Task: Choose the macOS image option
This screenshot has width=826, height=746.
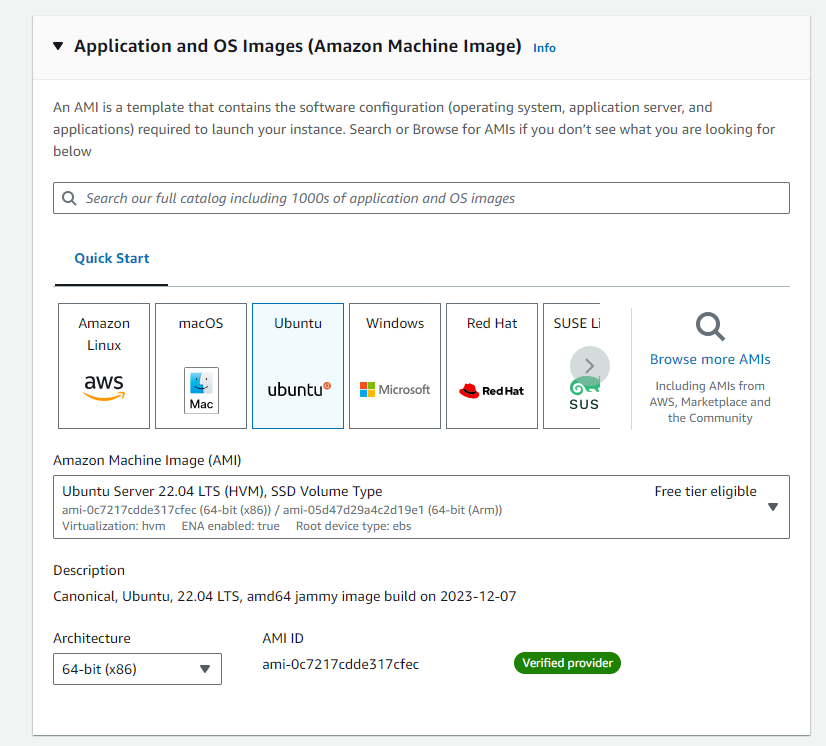Action: (200, 365)
